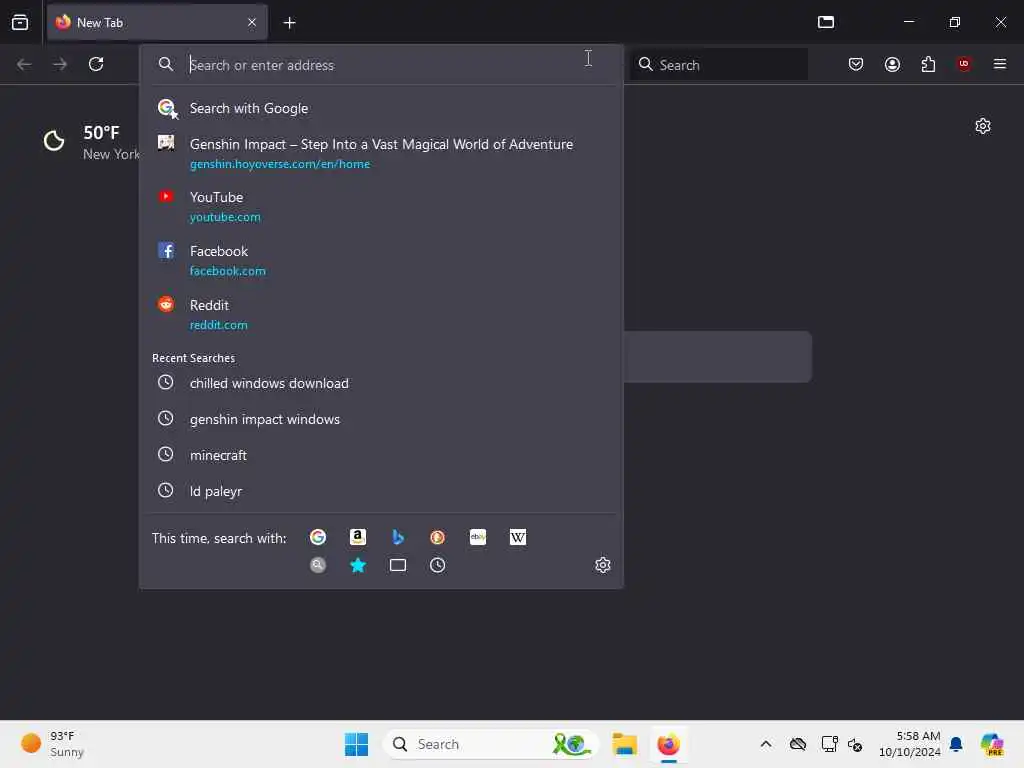Search this time with eBay icon

(x=477, y=537)
